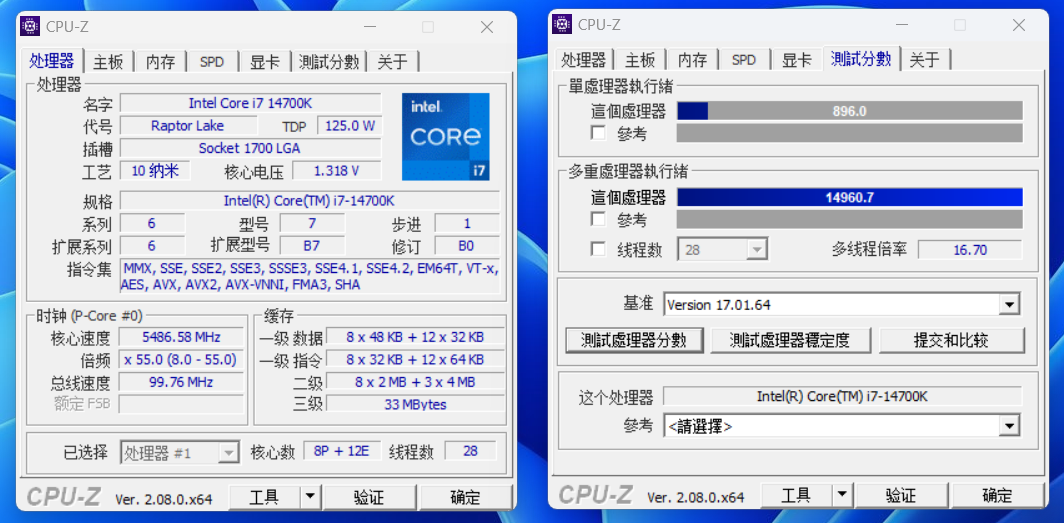Open 測試分數 tab in left CPU-Z window
The height and width of the screenshot is (523, 1064).
329,62
